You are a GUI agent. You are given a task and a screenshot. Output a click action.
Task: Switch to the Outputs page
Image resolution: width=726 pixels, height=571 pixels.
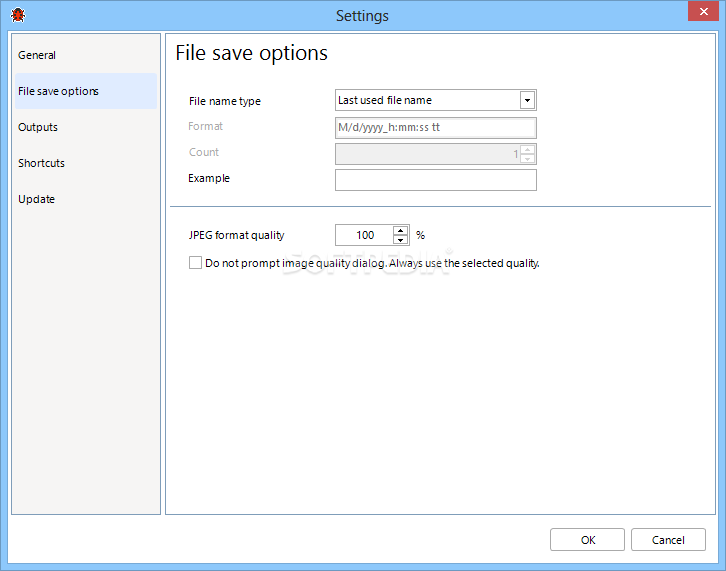pyautogui.click(x=38, y=127)
